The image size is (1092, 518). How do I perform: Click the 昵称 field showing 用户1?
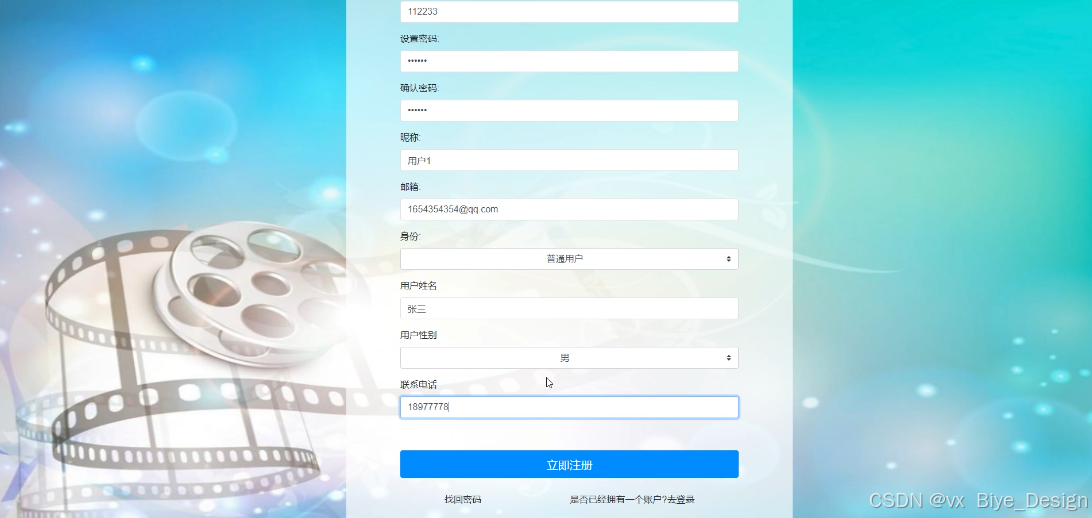point(569,160)
